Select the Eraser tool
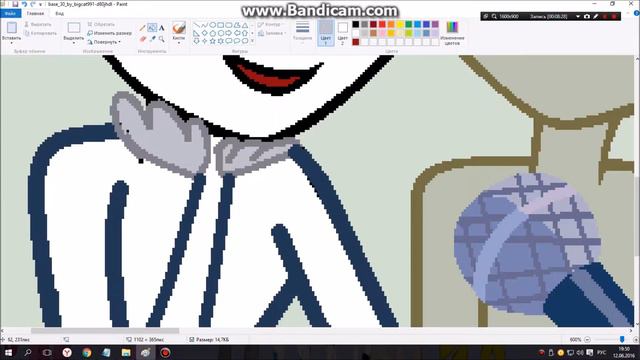The image size is (640, 360). coord(142,39)
